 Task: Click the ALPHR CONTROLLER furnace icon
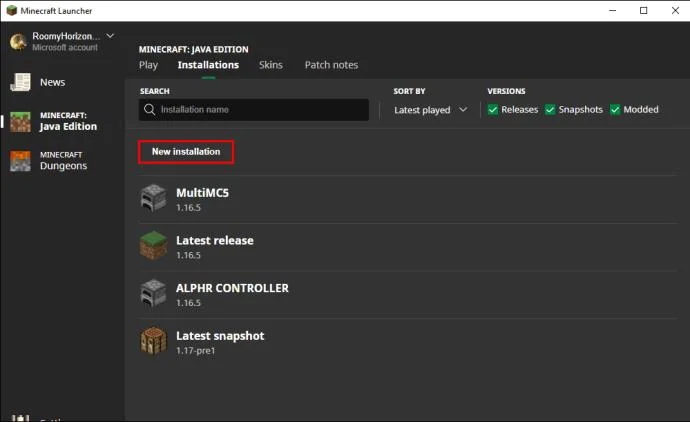[153, 293]
